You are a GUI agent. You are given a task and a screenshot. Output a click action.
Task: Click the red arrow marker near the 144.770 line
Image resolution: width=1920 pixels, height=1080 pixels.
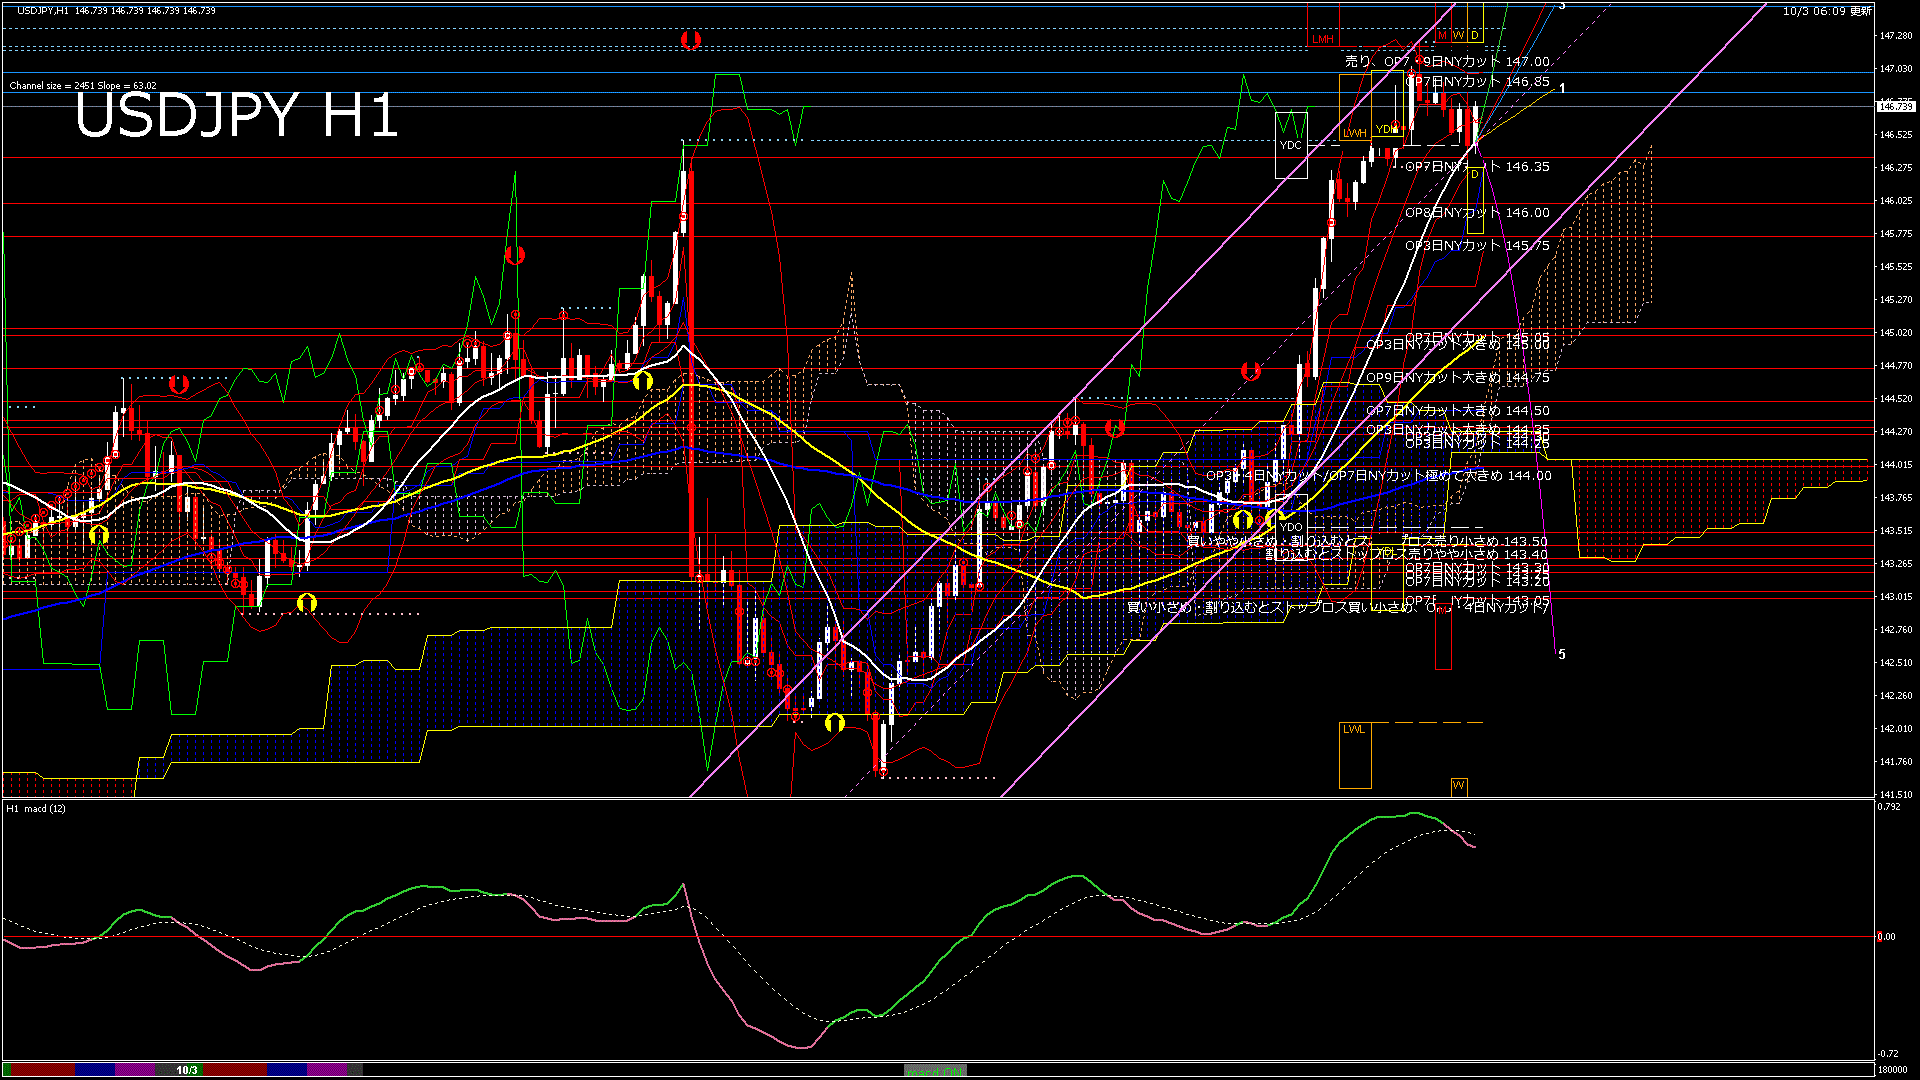[x=1250, y=371]
